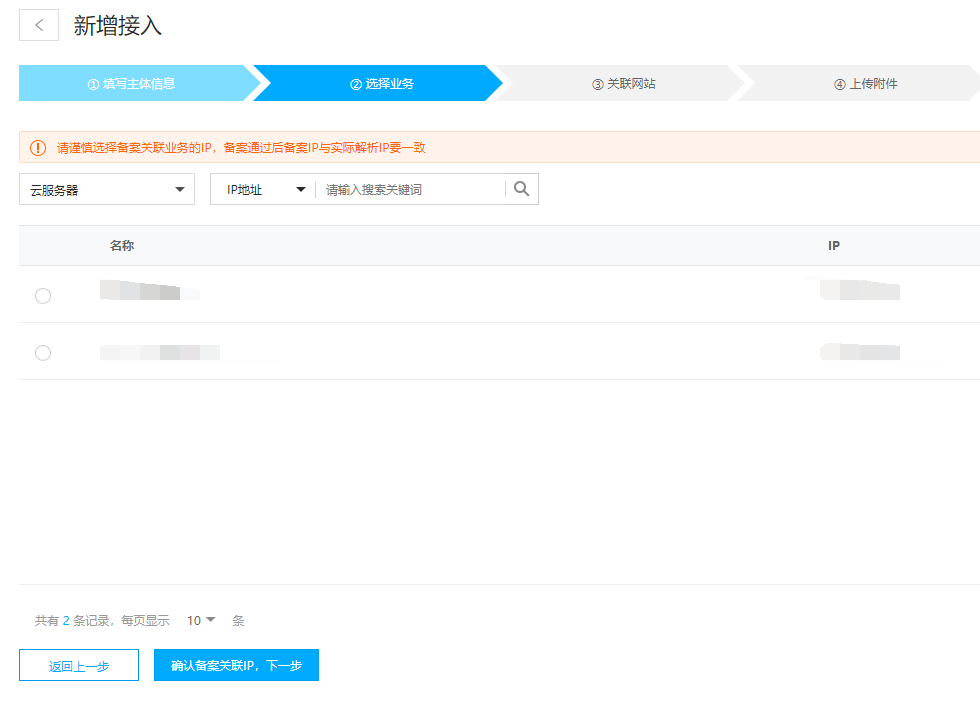This screenshot has height=721, width=980.
Task: Select the first server row radio button
Action: [43, 295]
